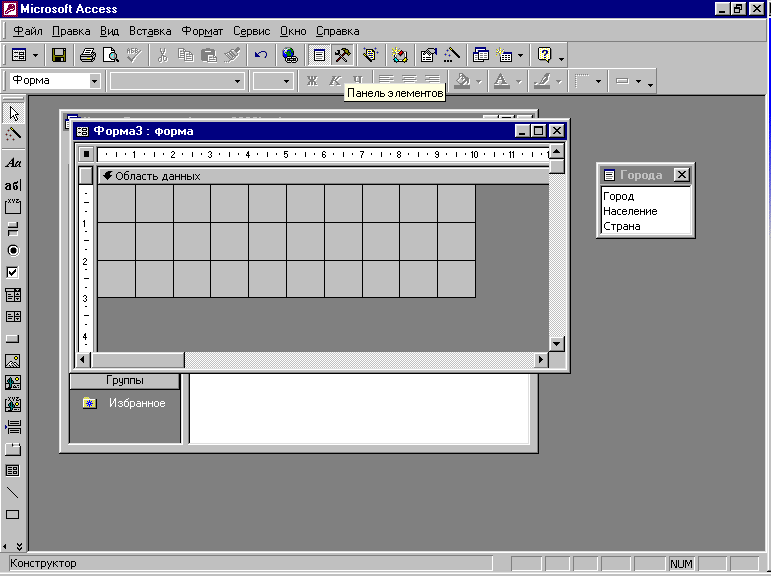This screenshot has height=576, width=771.
Task: Open the Font color dropdown arrow
Action: (518, 81)
